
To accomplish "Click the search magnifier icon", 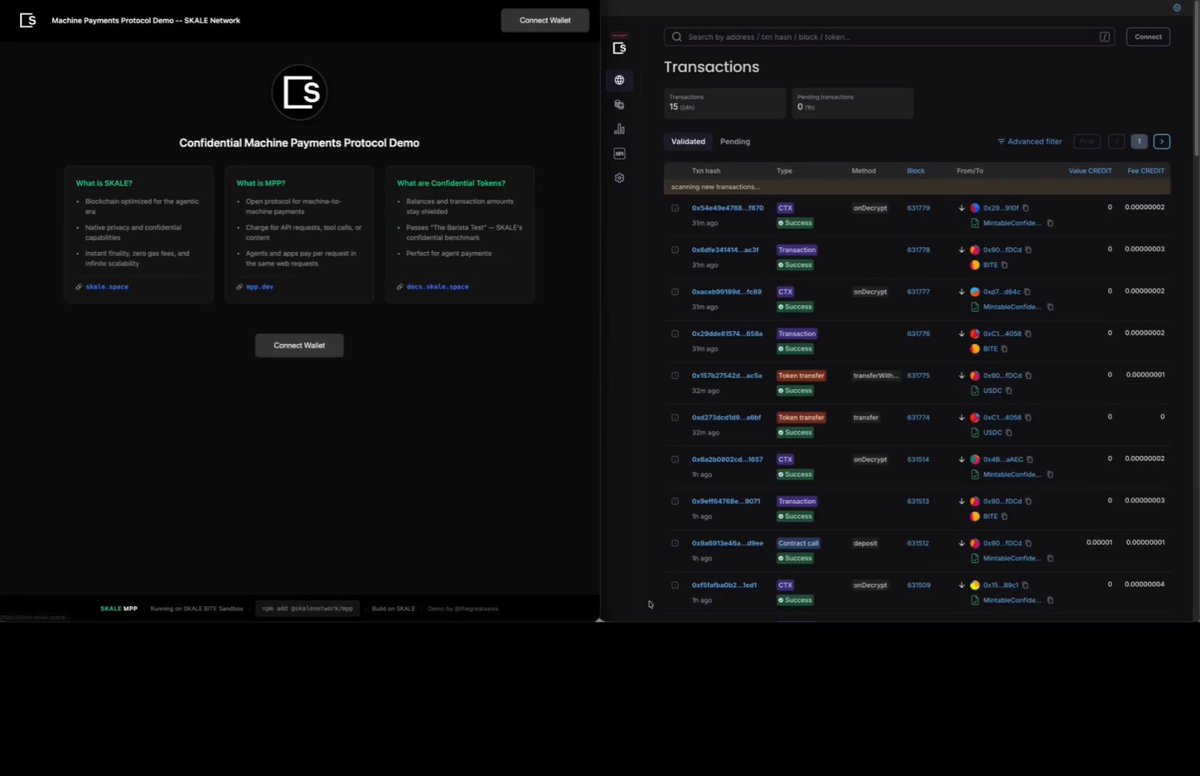I will (679, 37).
